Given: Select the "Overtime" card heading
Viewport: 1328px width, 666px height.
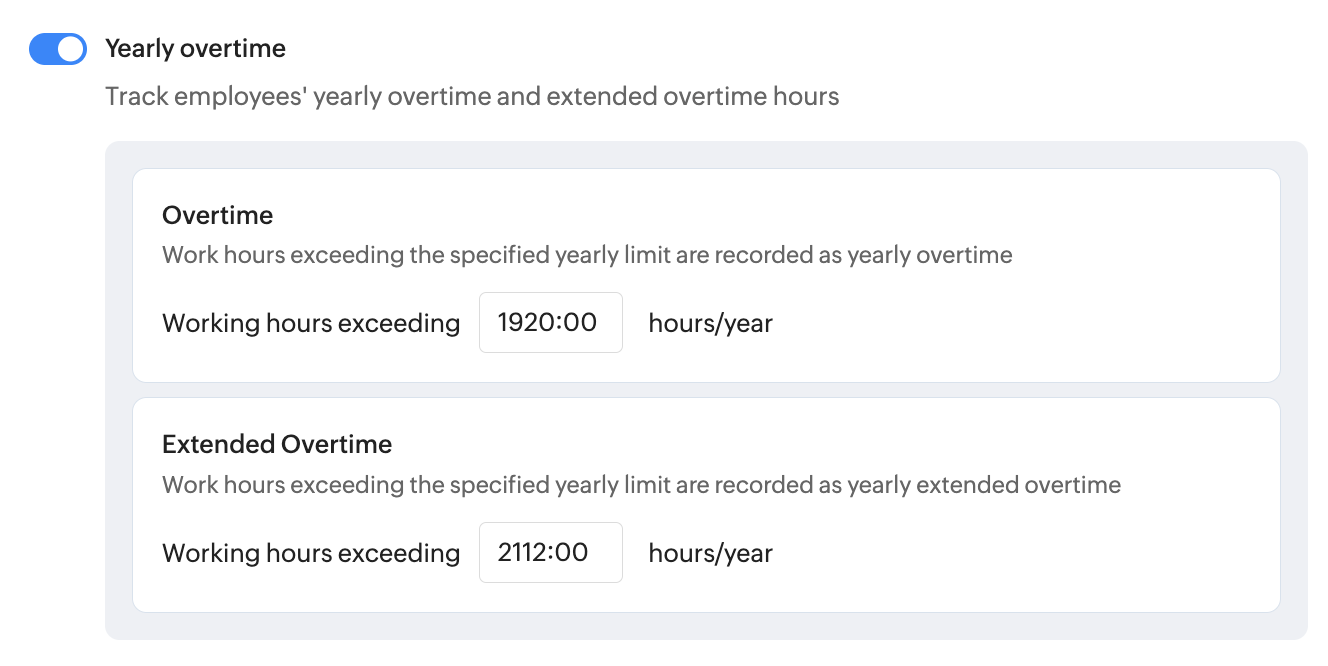Looking at the screenshot, I should click(x=217, y=215).
